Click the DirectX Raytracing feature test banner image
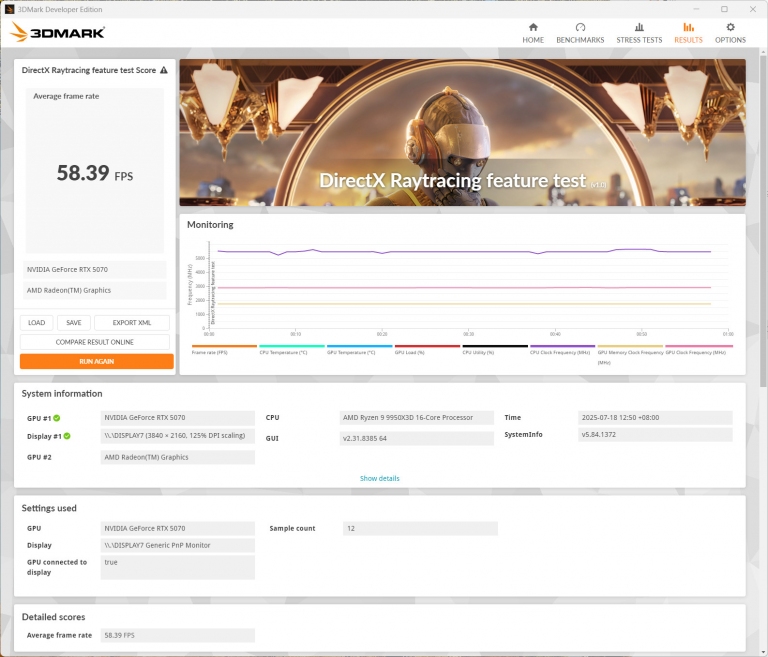Screen dimensions: 768x657 coord(462,132)
